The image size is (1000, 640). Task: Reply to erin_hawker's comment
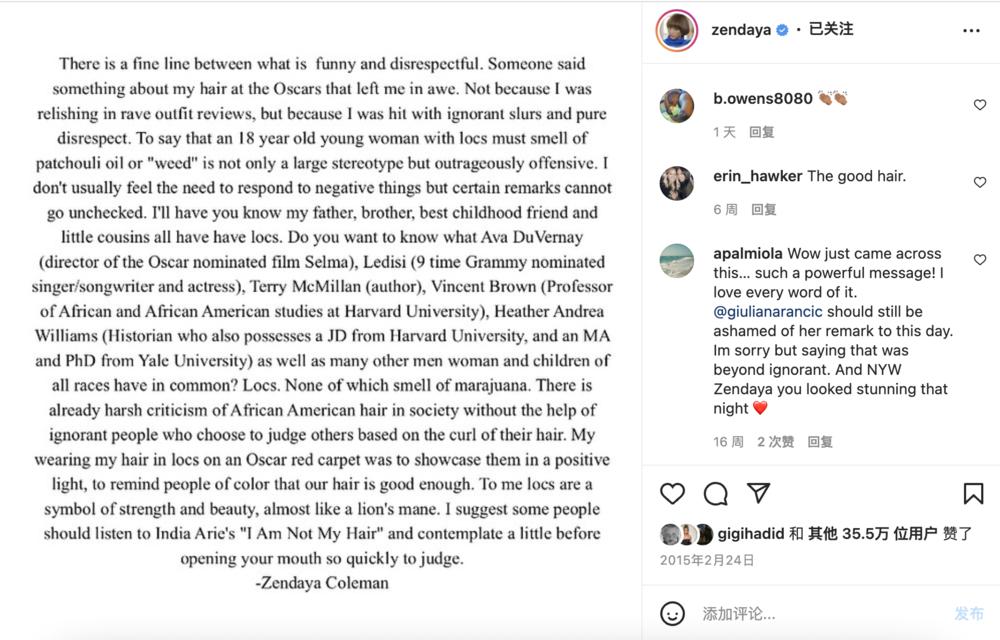pos(764,209)
